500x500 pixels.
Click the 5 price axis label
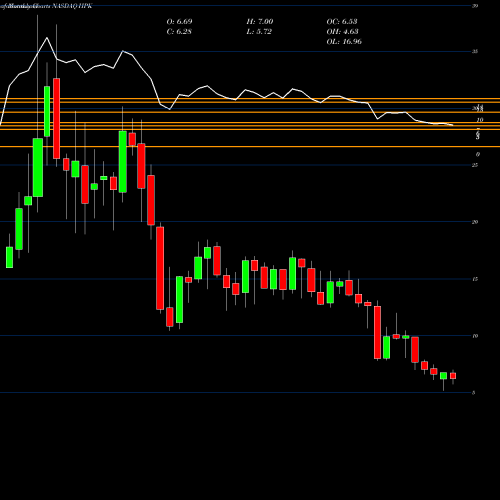[474, 393]
